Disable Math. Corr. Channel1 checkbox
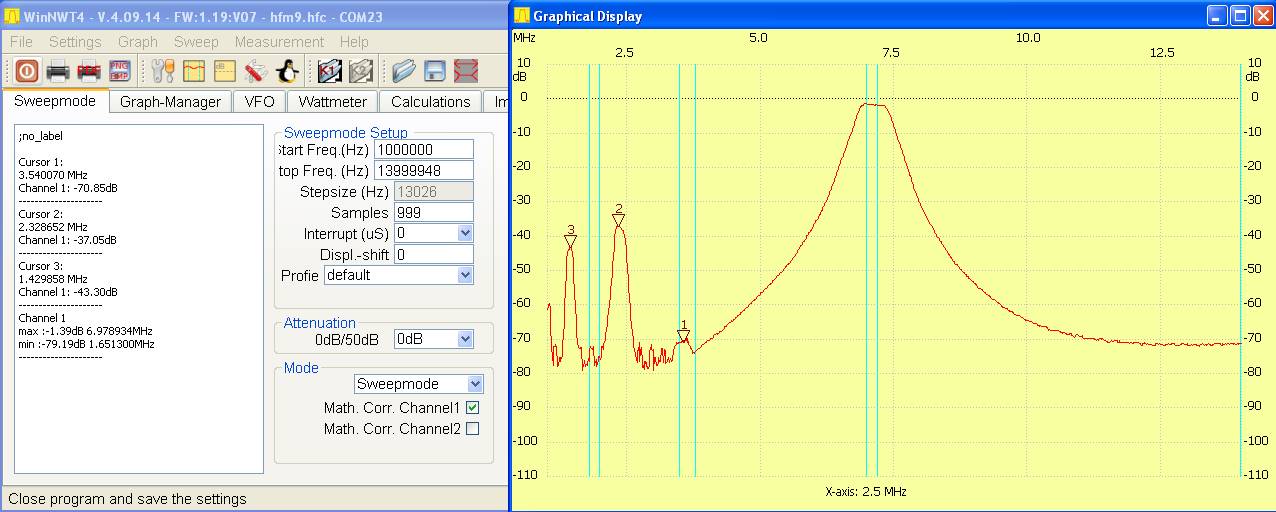The height and width of the screenshot is (512, 1276). pyautogui.click(x=473, y=408)
